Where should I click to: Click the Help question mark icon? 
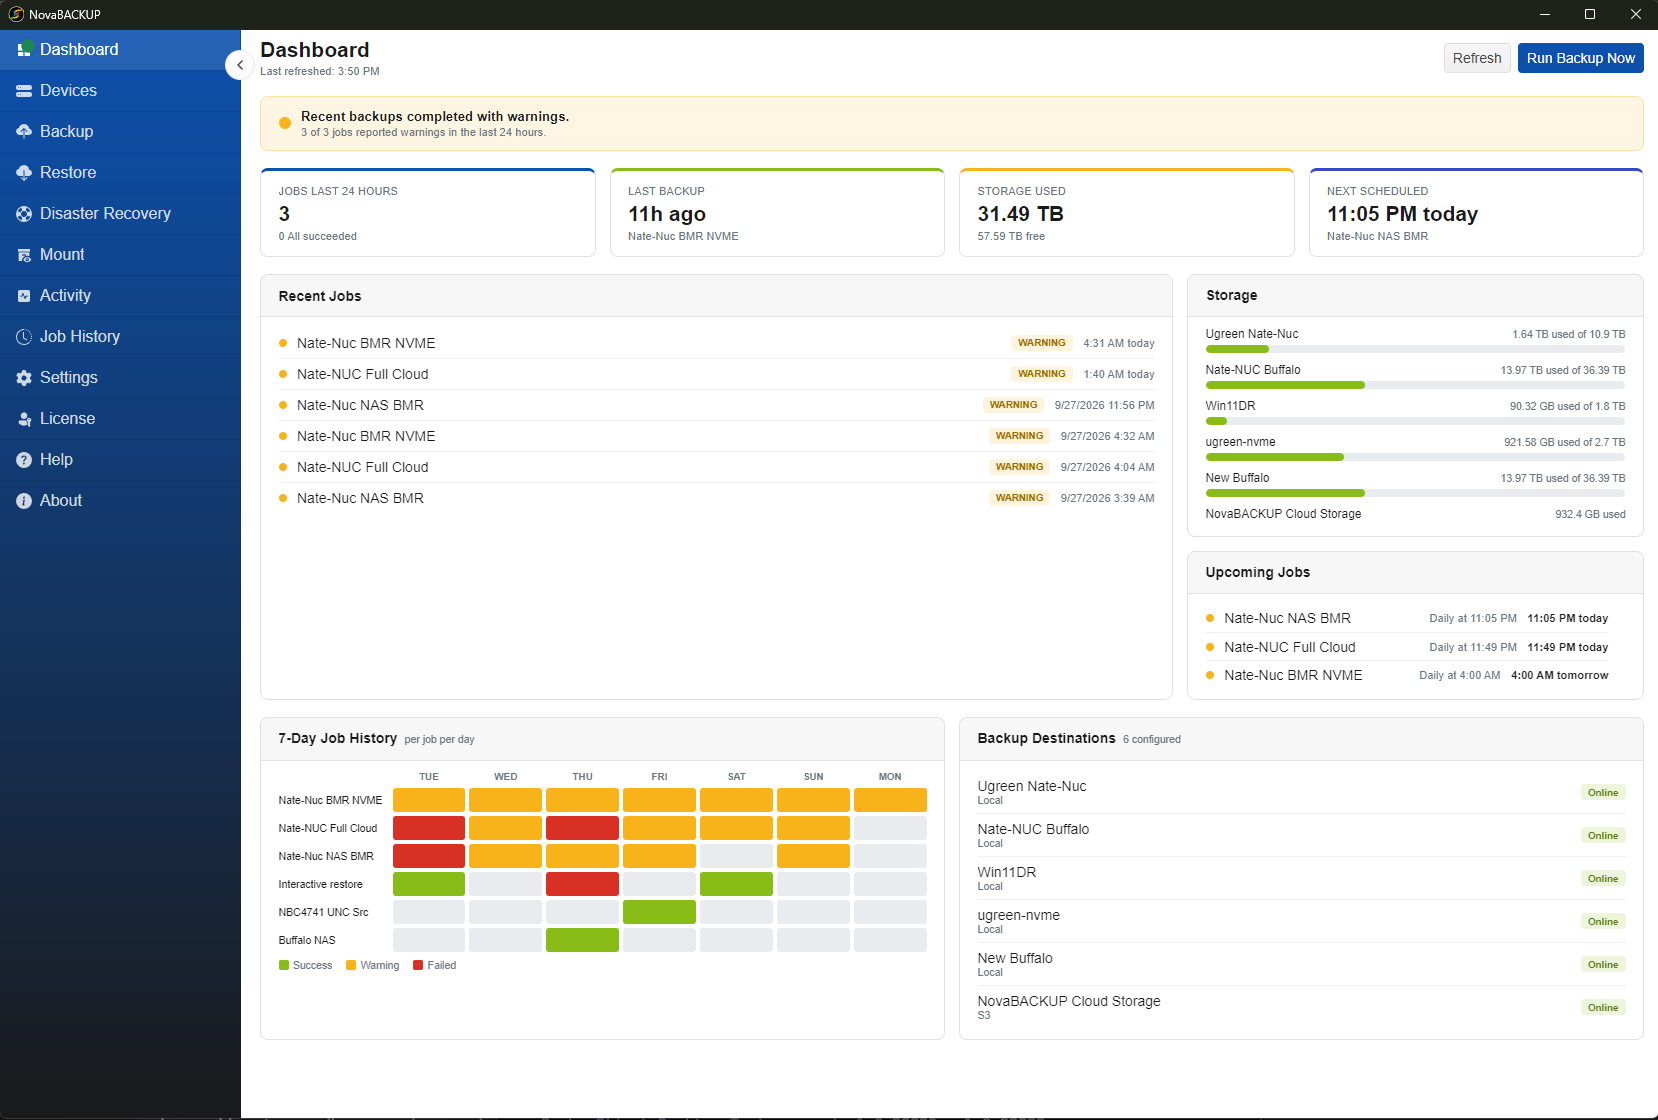click(24, 460)
